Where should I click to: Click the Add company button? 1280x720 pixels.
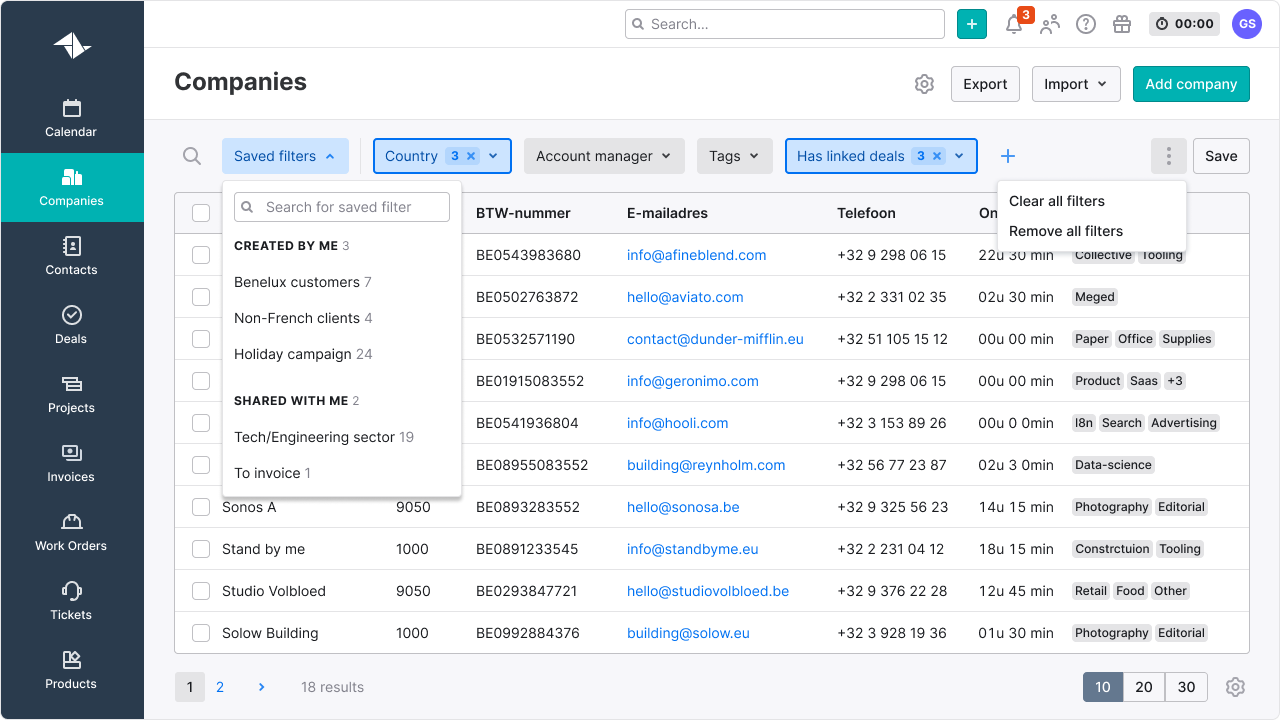[1191, 84]
